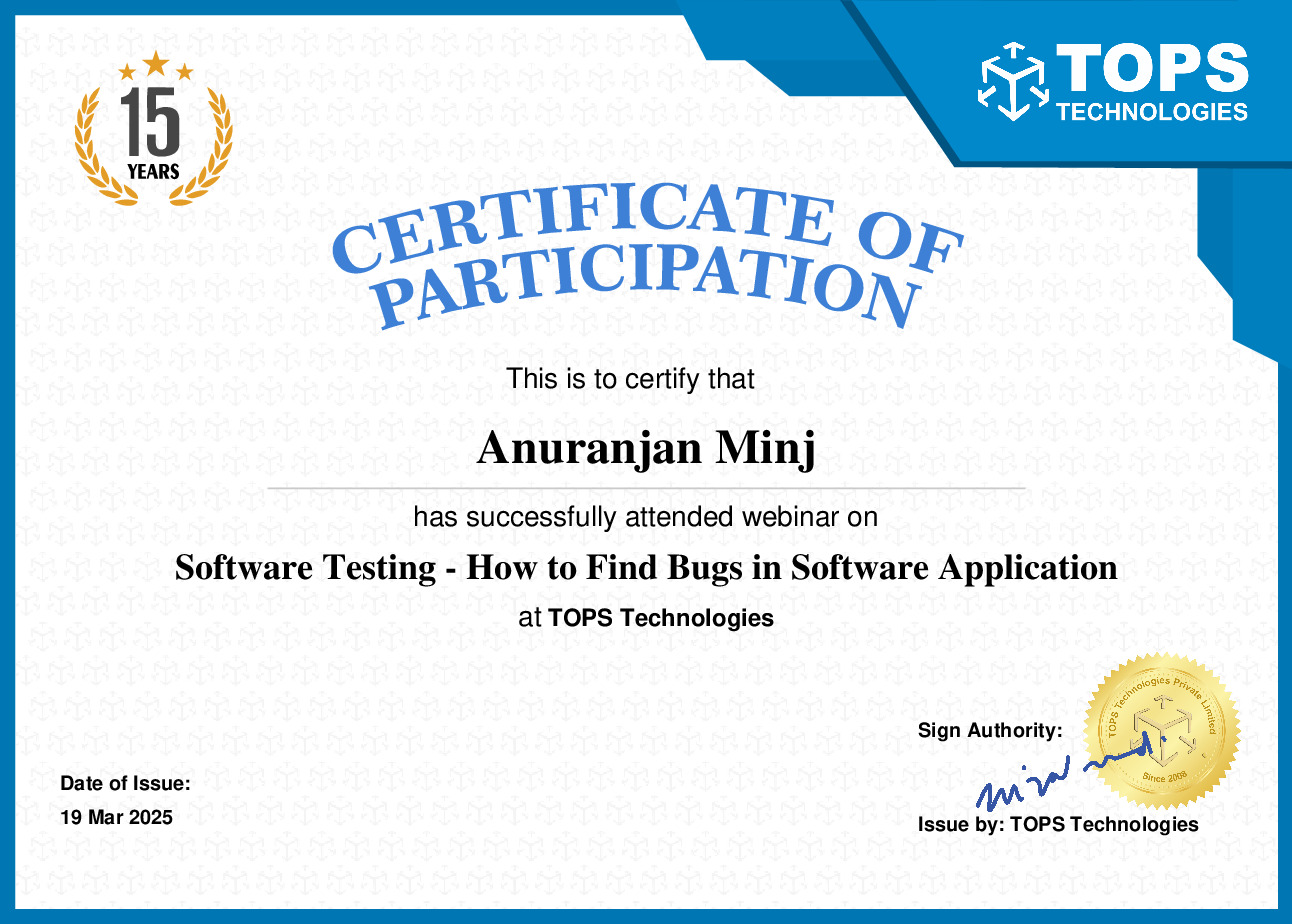Screen dimensions: 1292x924
Task: Click the text 'This is to certify that'
Action: point(630,379)
